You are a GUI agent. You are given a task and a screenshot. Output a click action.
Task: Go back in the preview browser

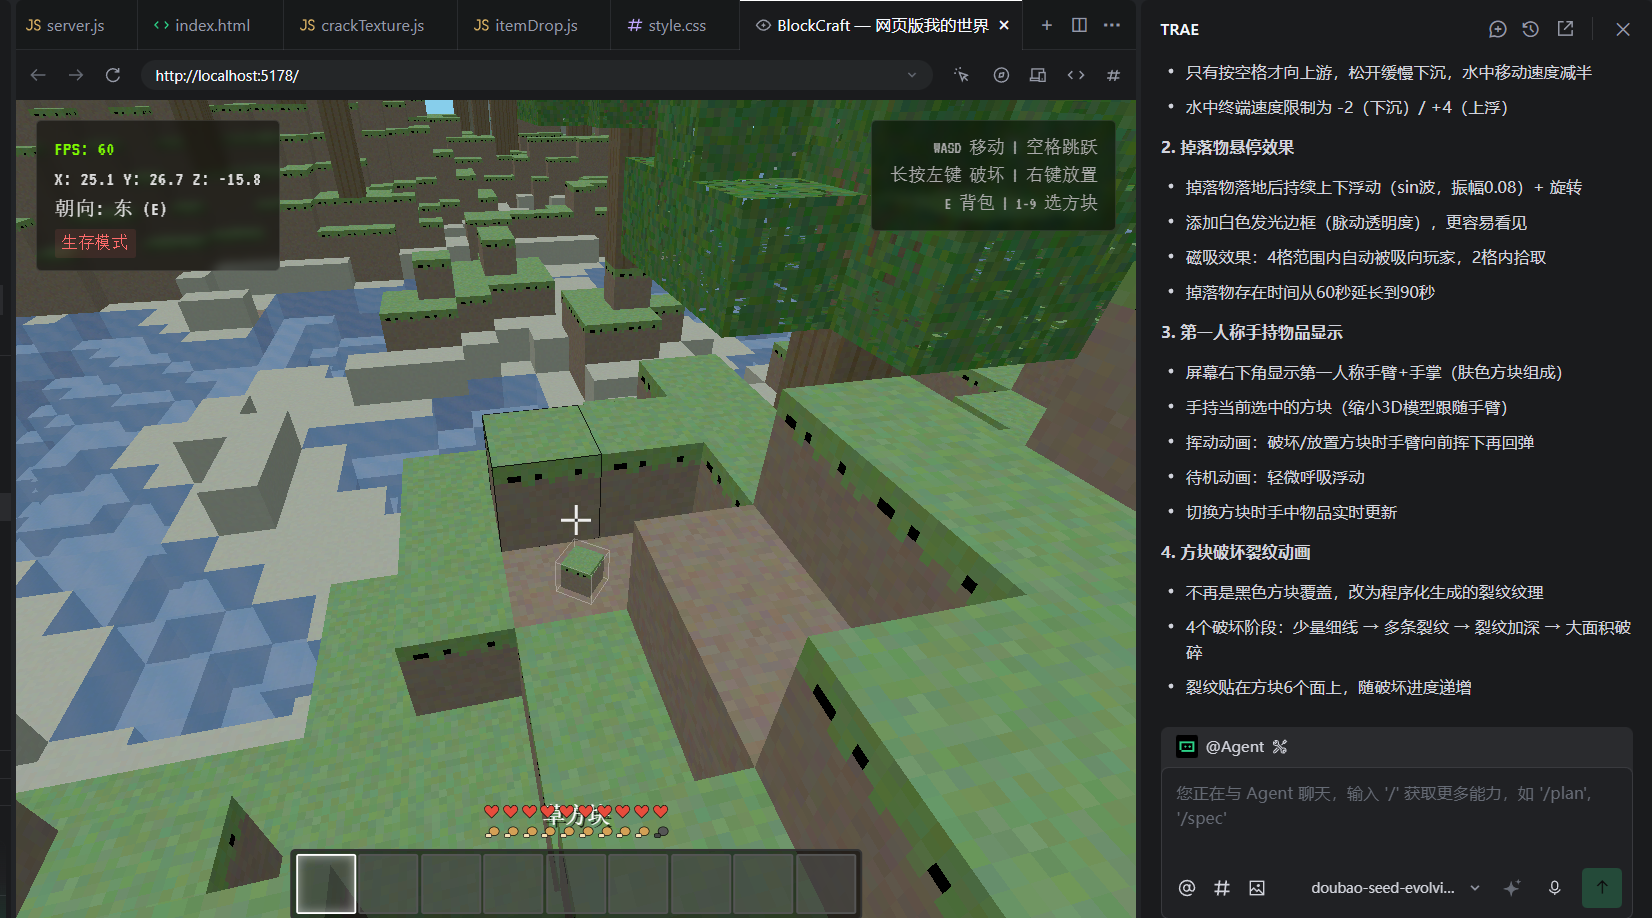coord(38,75)
